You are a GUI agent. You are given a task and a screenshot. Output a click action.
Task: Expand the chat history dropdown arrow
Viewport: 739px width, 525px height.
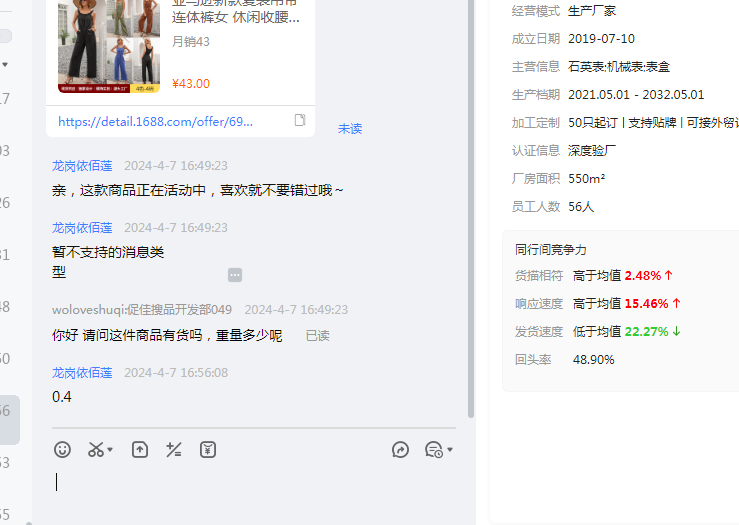coord(450,450)
